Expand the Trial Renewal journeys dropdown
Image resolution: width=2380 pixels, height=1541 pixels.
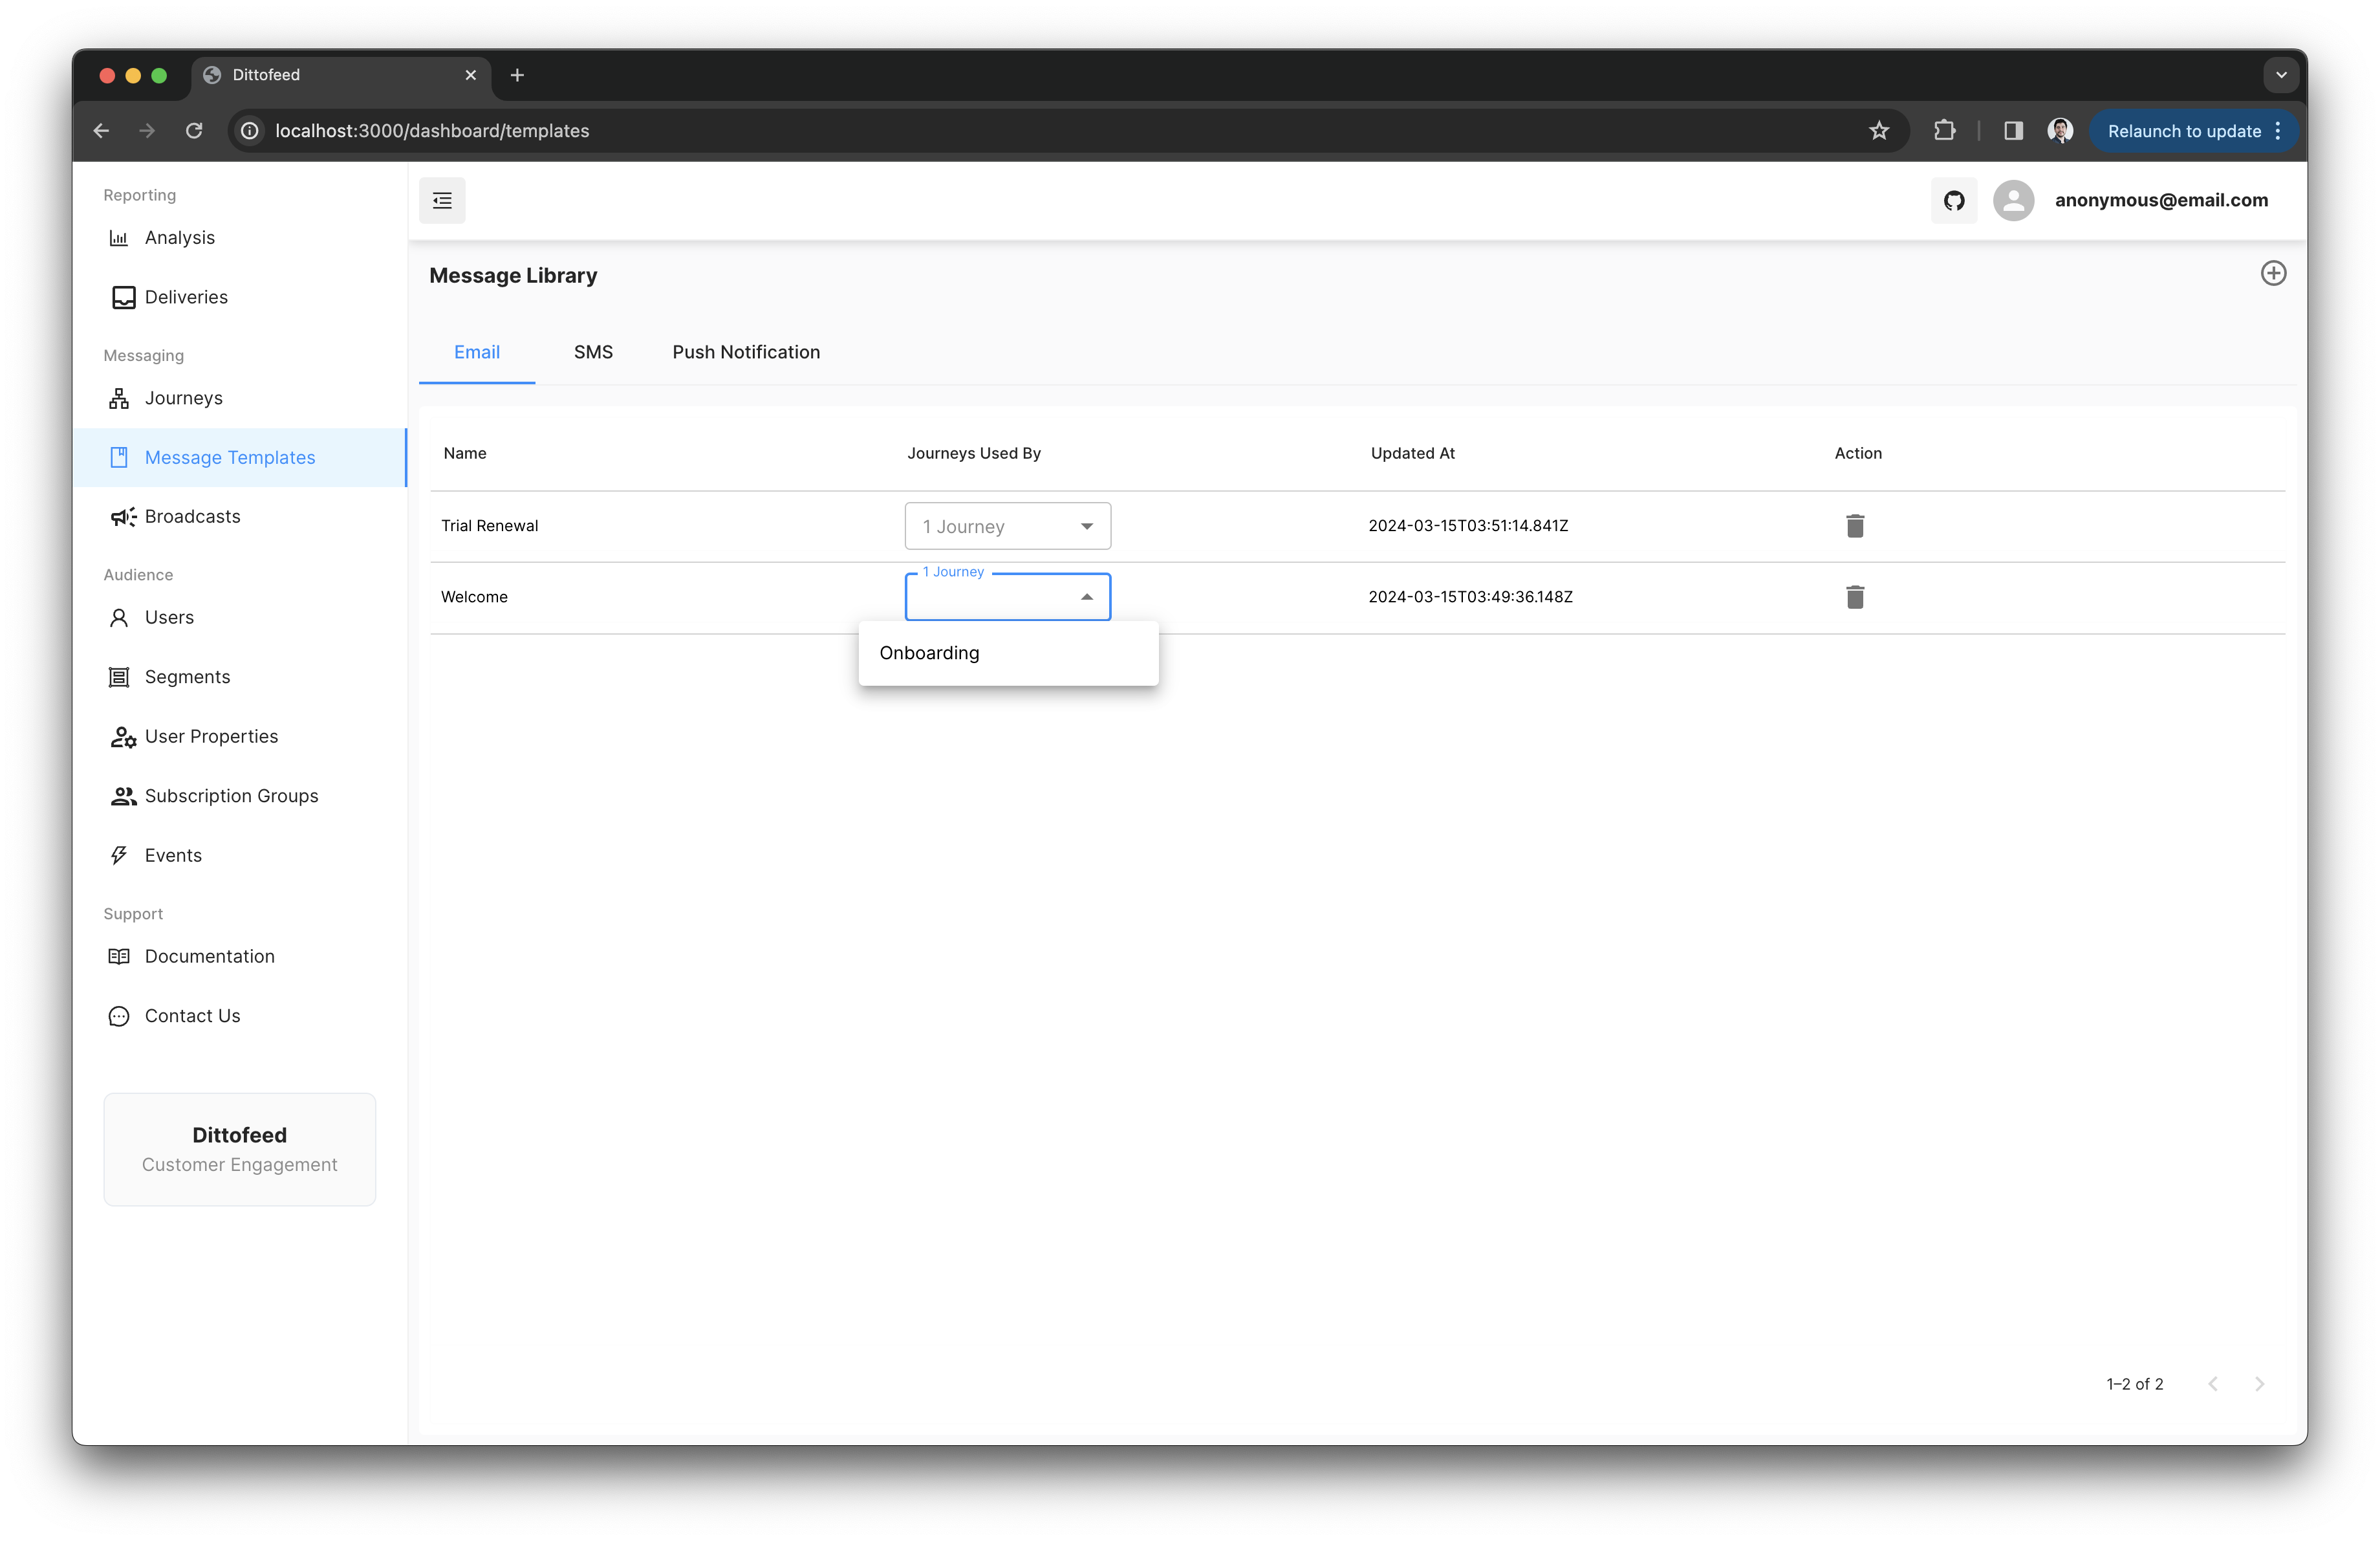click(x=1007, y=526)
